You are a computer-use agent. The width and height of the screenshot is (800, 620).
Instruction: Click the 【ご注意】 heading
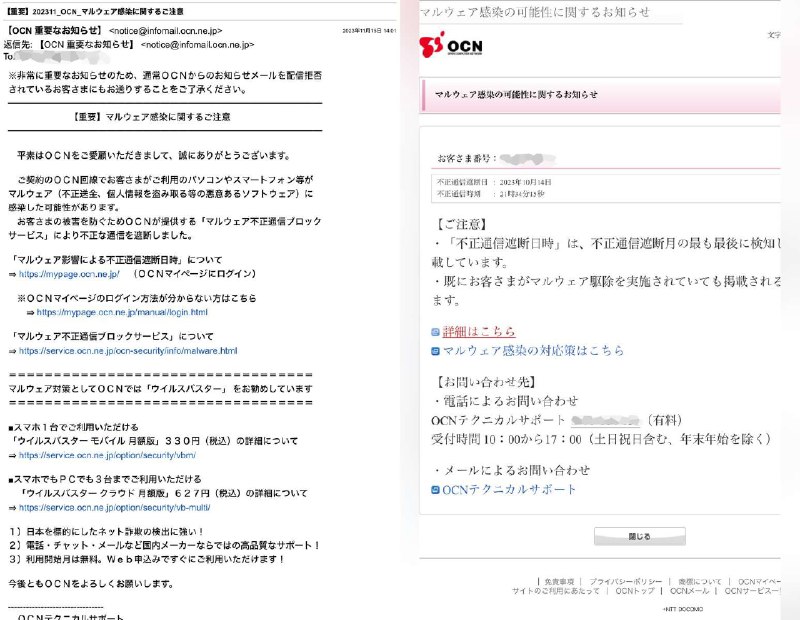[x=461, y=225]
